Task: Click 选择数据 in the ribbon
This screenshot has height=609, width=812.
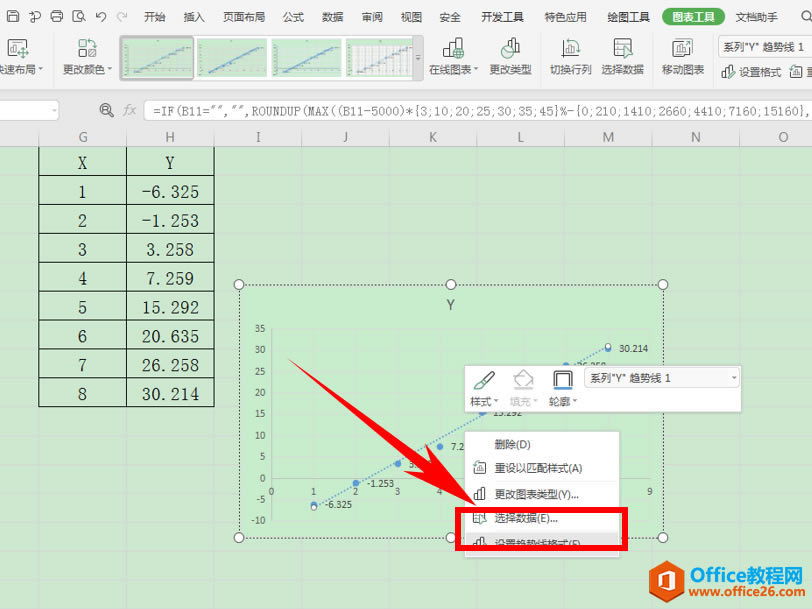Action: pos(622,56)
